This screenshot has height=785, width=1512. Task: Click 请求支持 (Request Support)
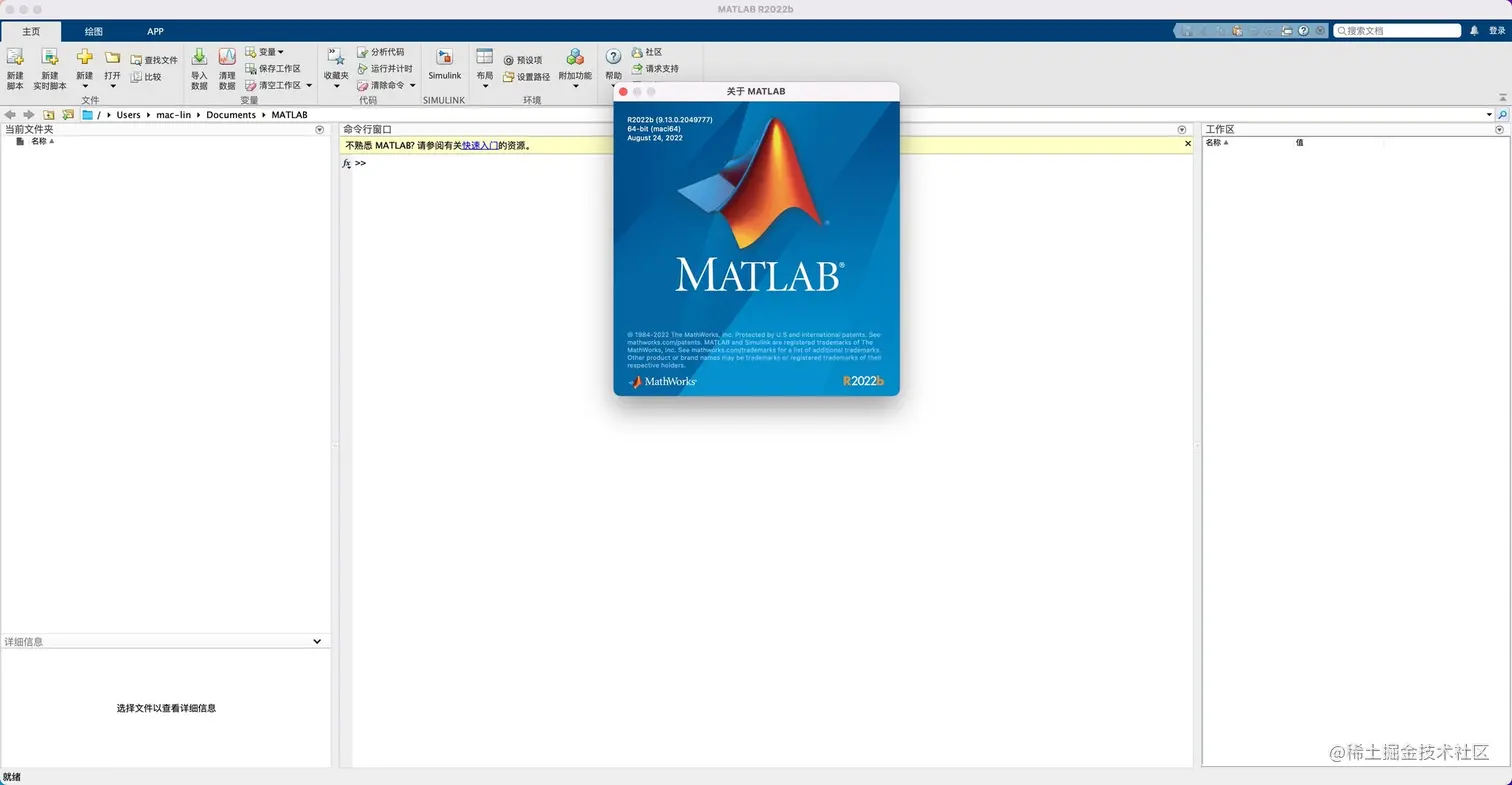coord(655,69)
